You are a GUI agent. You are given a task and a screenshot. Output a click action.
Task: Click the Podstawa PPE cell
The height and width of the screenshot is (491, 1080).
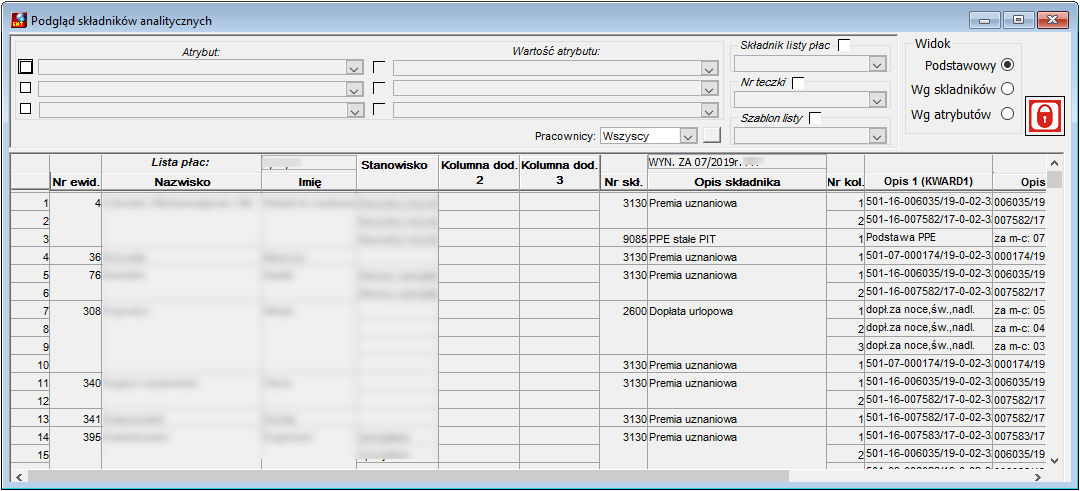click(x=928, y=239)
